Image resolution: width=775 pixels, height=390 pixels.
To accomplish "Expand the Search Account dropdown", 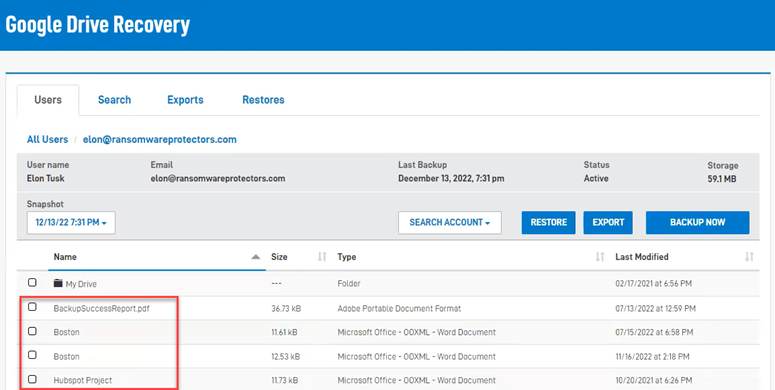I will click(450, 222).
